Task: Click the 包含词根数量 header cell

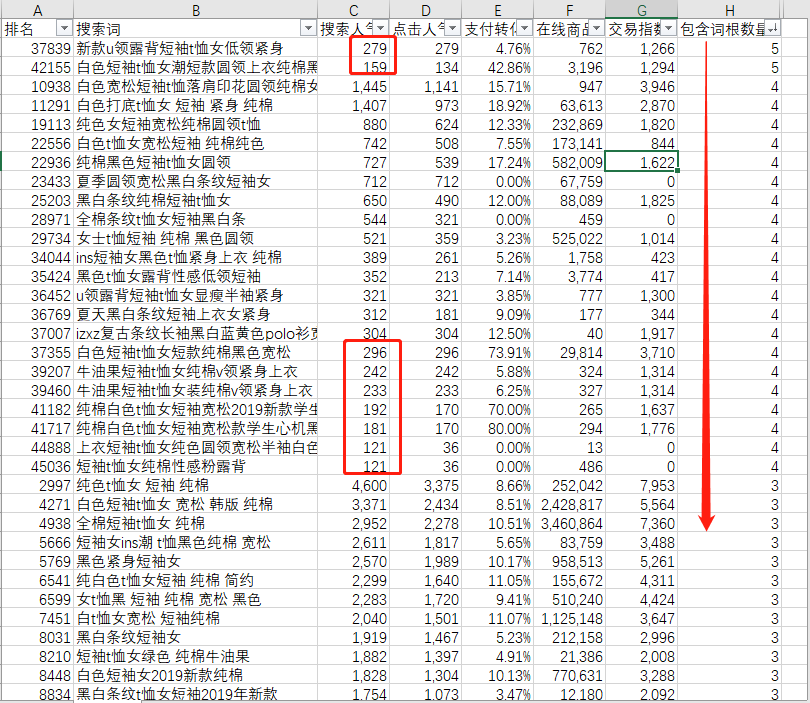Action: (x=729, y=29)
